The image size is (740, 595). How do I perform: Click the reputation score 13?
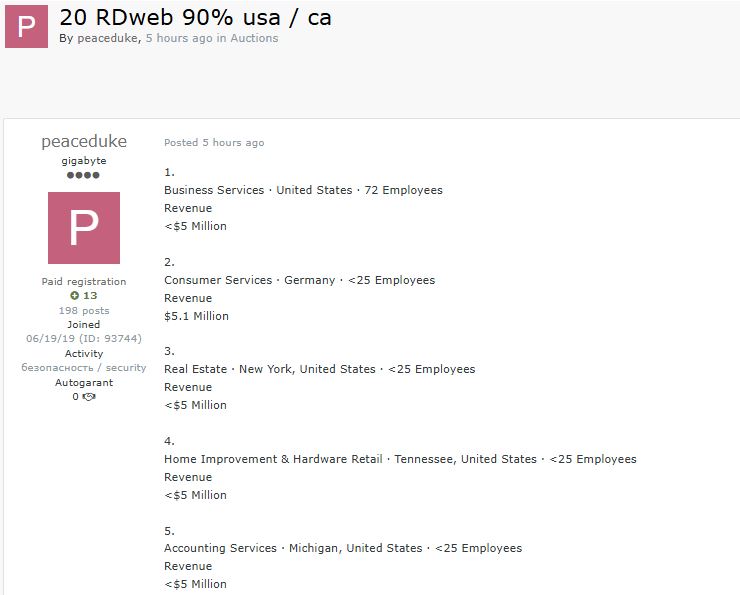pos(90,296)
